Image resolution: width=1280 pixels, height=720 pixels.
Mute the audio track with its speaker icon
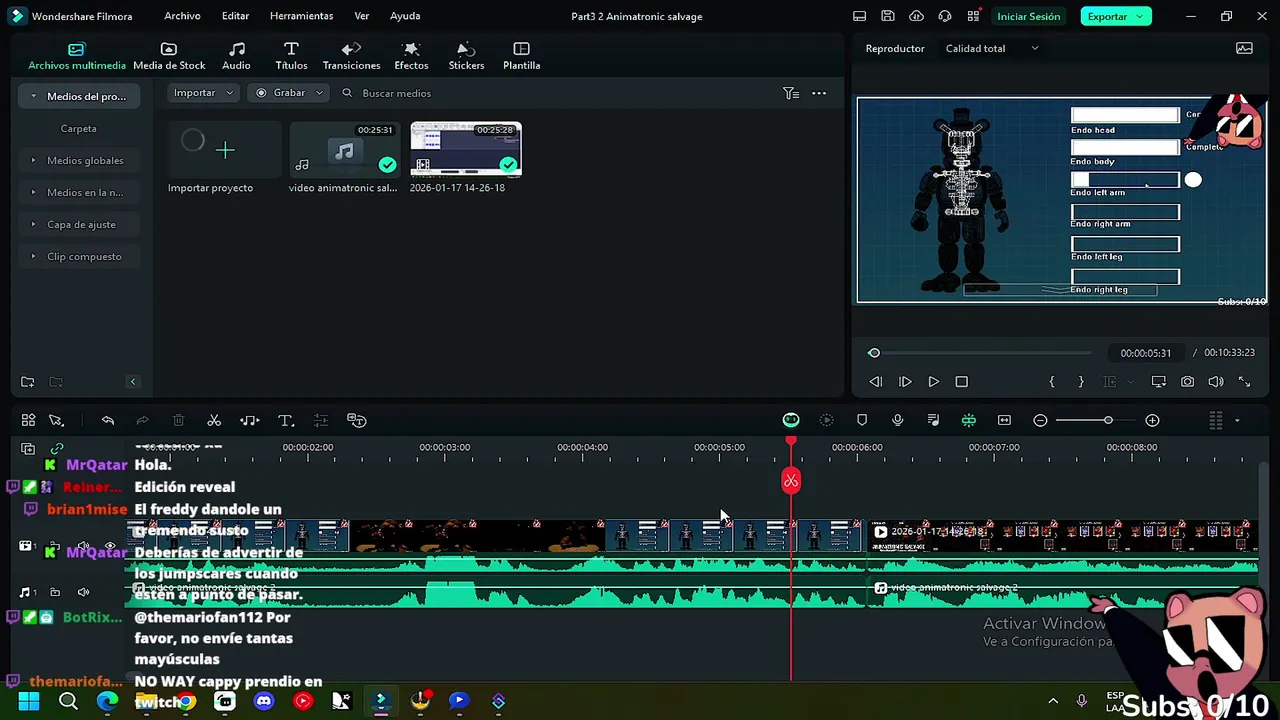[x=83, y=593]
